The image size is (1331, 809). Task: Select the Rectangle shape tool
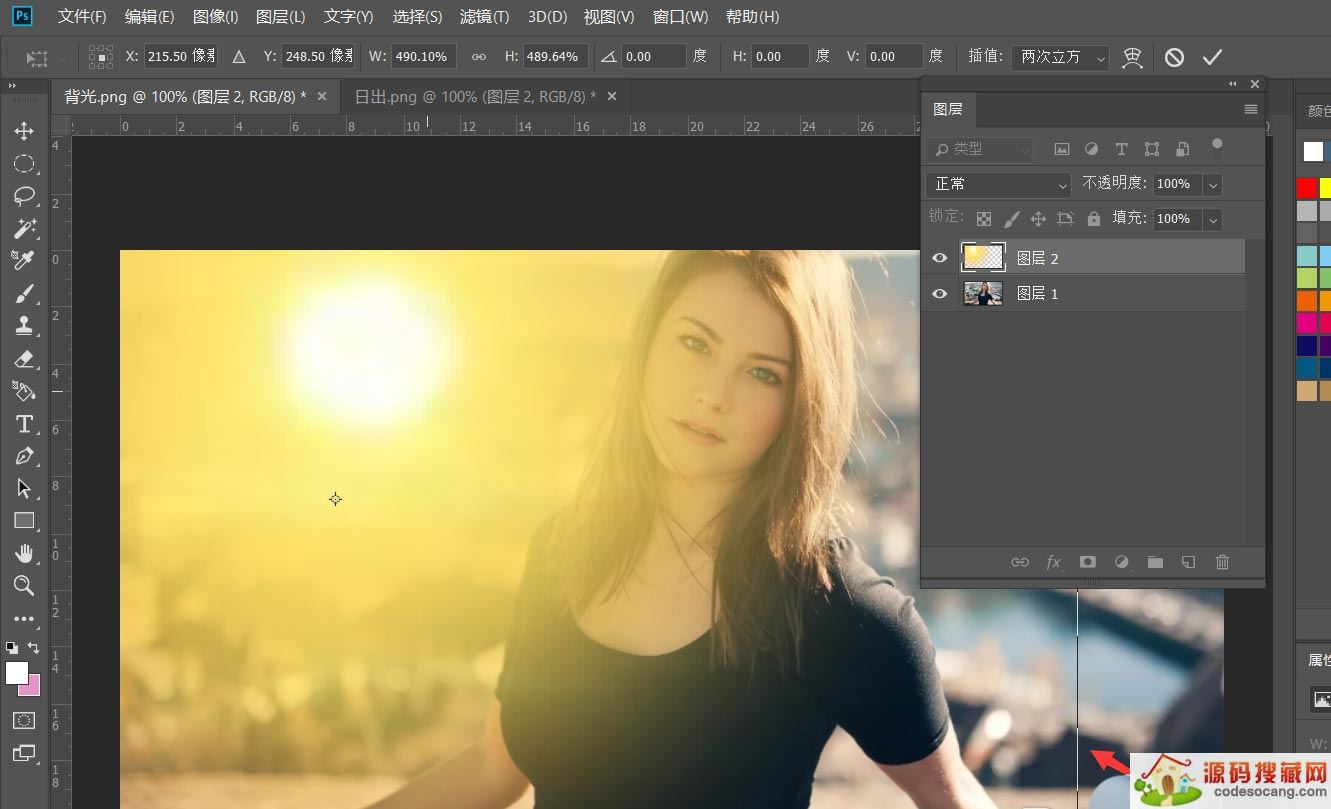click(x=24, y=521)
